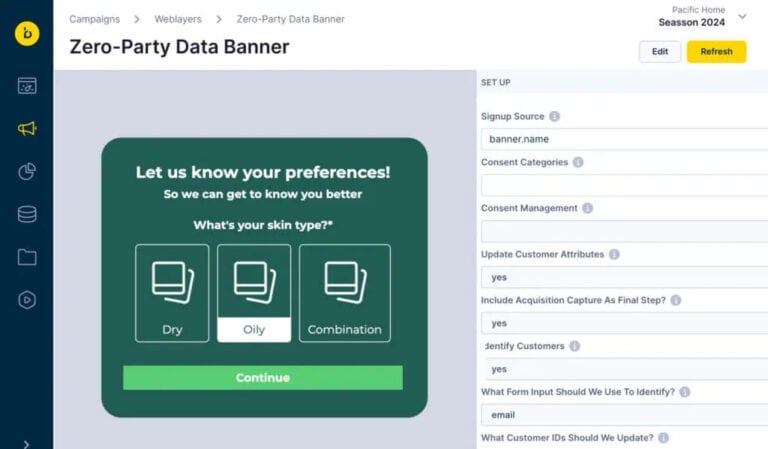
Task: Show info for Include Acquisition Capture
Action: tap(676, 300)
